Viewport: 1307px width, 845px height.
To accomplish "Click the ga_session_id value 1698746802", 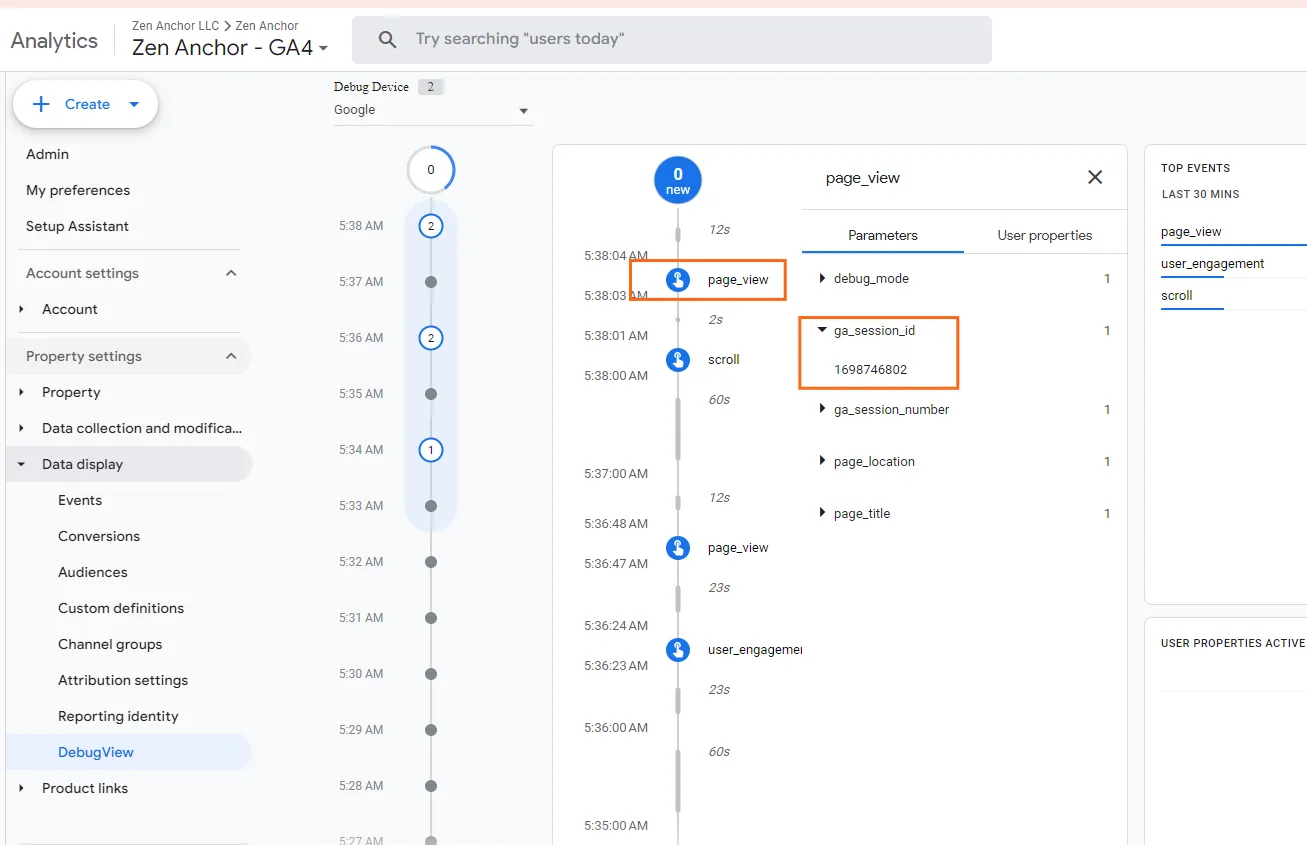I will [870, 369].
